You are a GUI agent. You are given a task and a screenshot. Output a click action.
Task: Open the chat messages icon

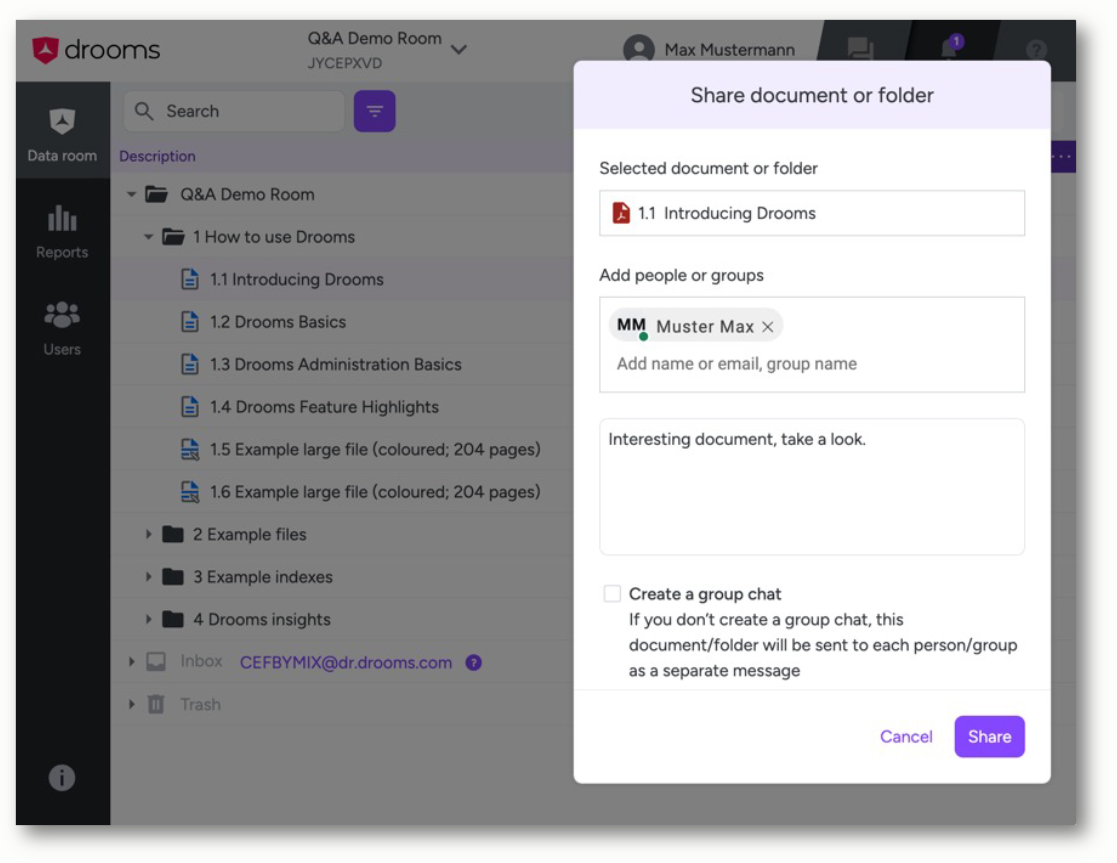tap(861, 48)
